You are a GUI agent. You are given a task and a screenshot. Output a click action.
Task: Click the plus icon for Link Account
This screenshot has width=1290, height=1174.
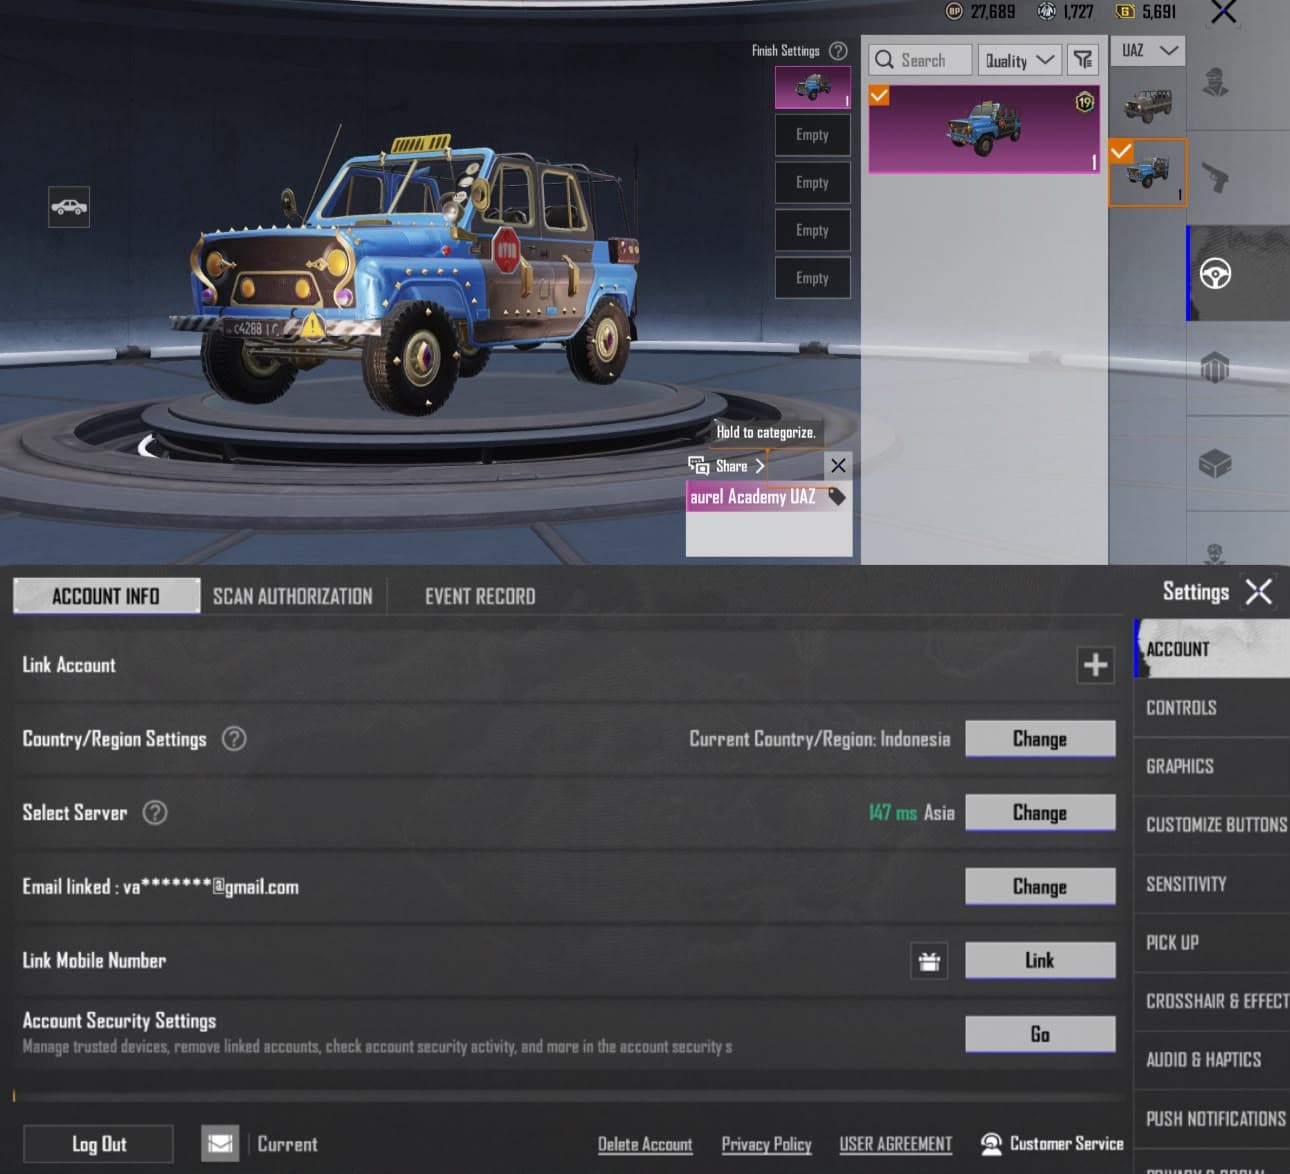[x=1096, y=665]
